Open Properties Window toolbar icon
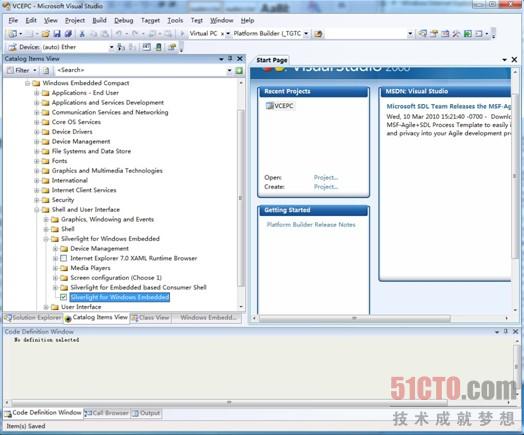Screen dimensions: 524x435 pyautogui.click(x=434, y=34)
